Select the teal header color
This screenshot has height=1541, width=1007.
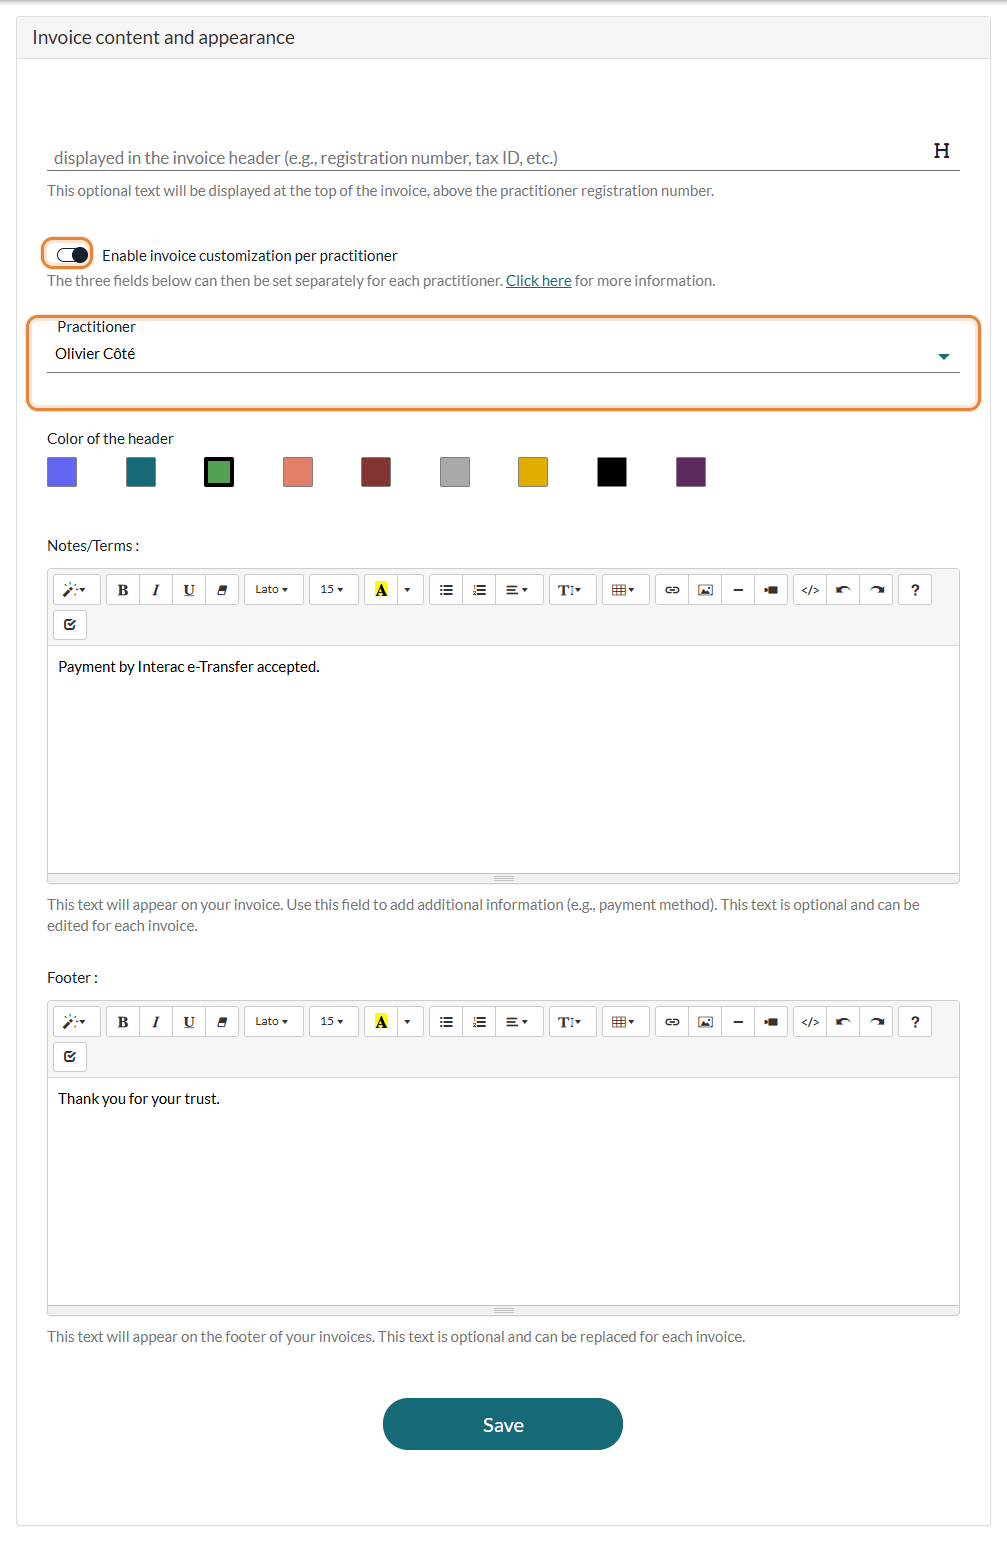(x=141, y=472)
